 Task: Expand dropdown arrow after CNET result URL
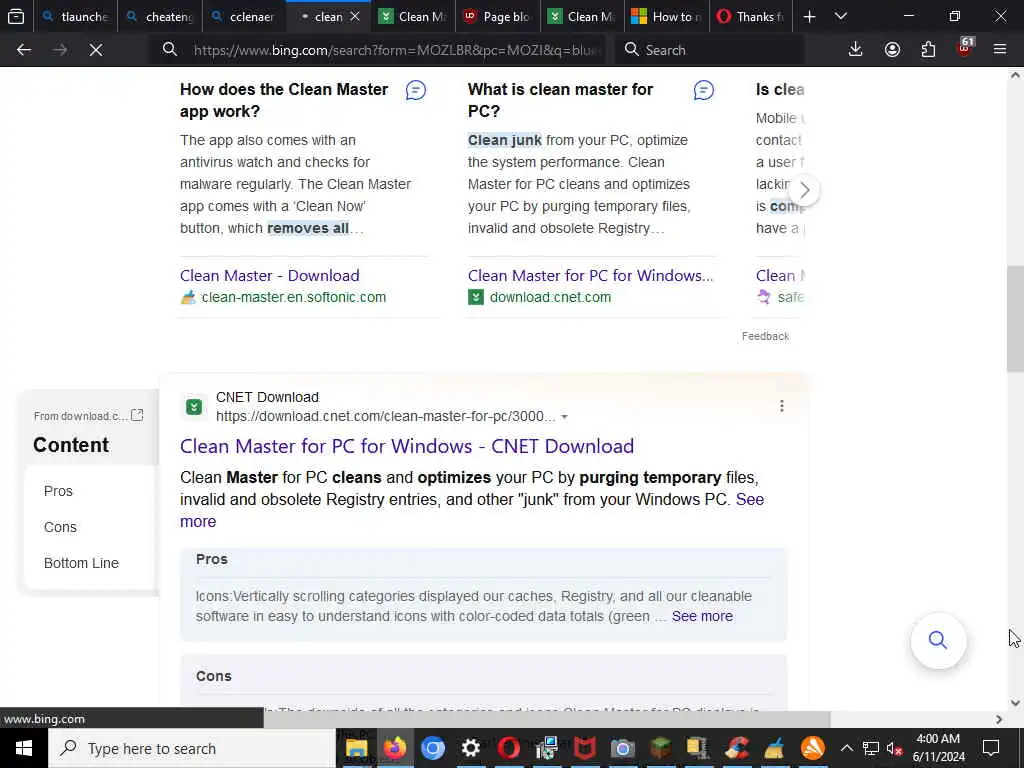click(x=564, y=417)
